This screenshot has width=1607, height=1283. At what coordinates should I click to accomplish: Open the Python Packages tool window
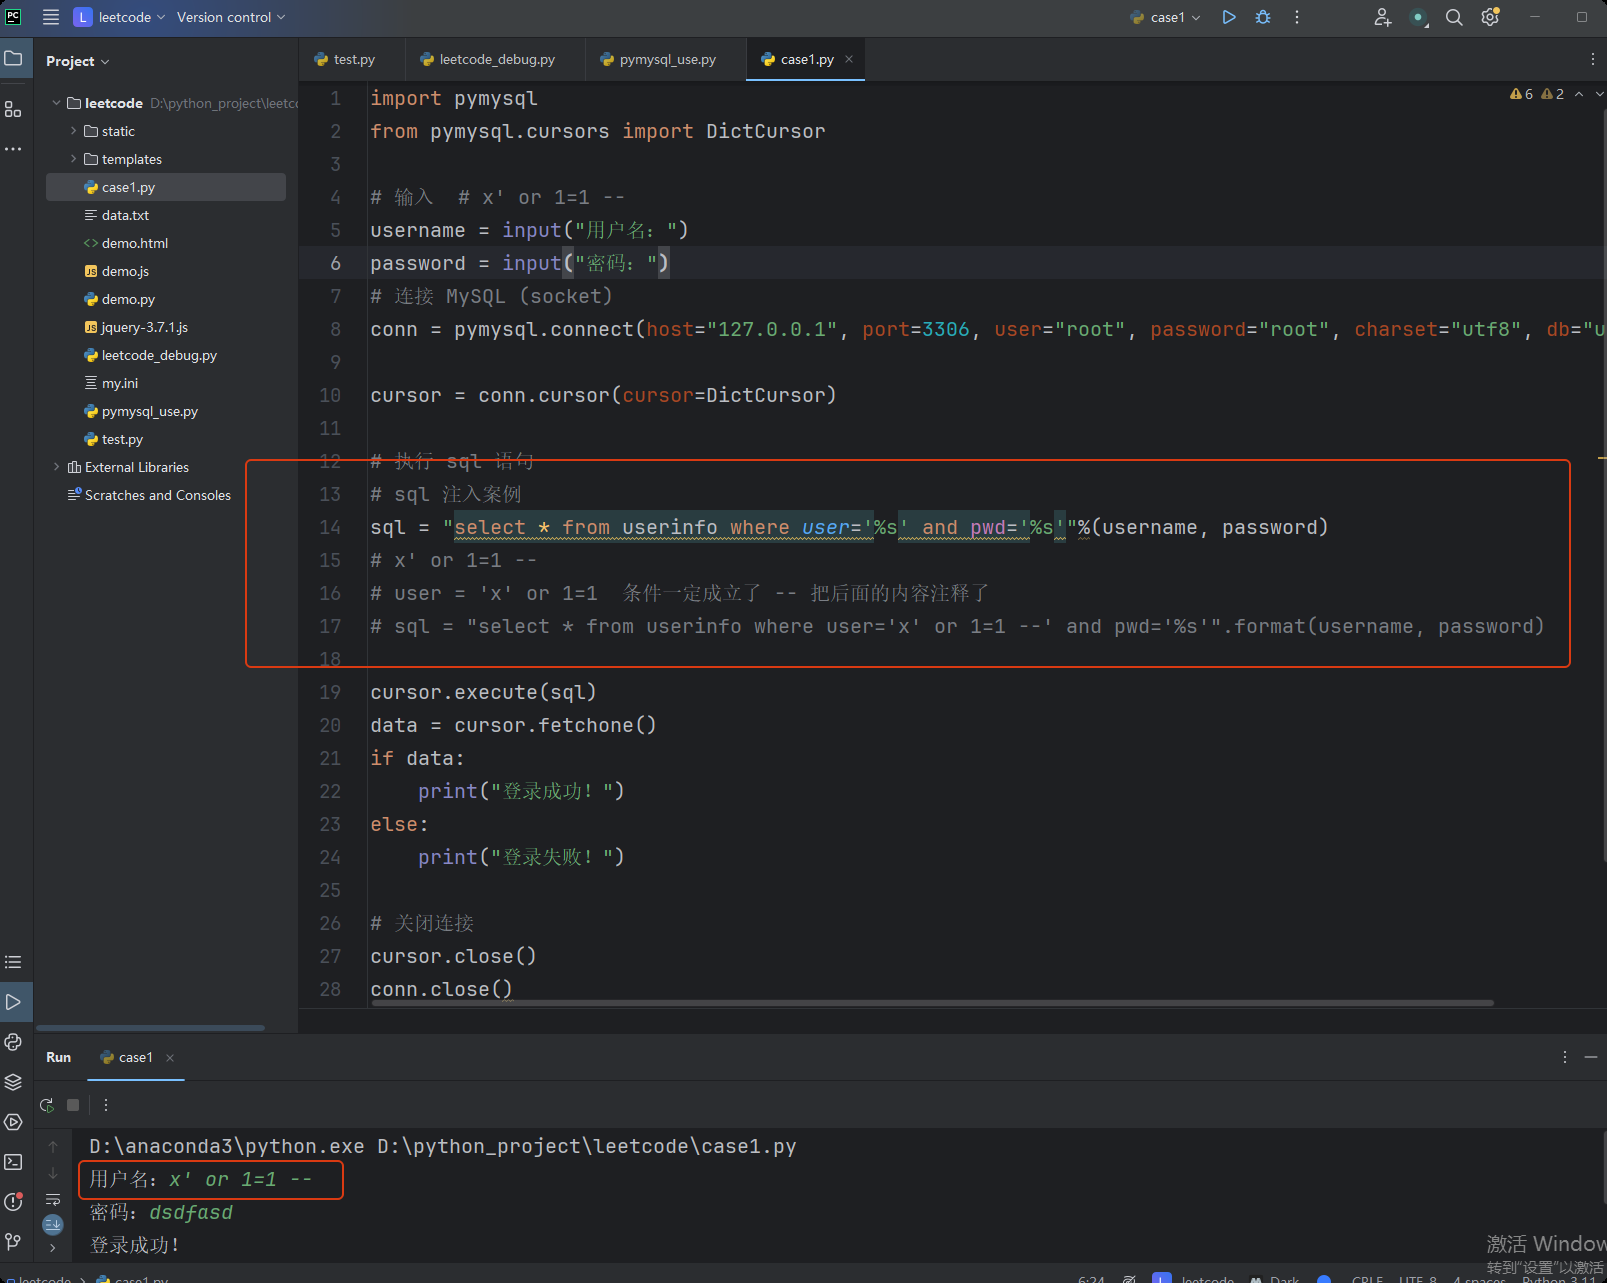(x=13, y=1082)
